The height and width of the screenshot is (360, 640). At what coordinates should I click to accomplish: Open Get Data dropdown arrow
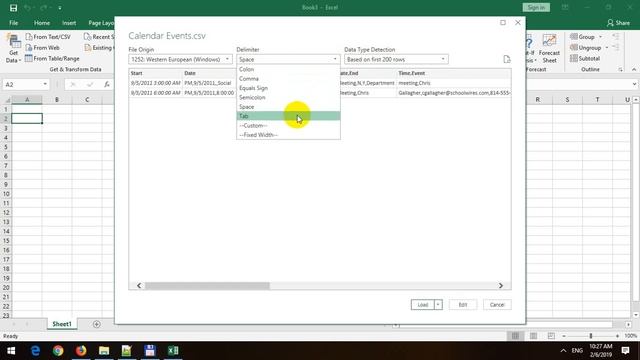[20, 61]
